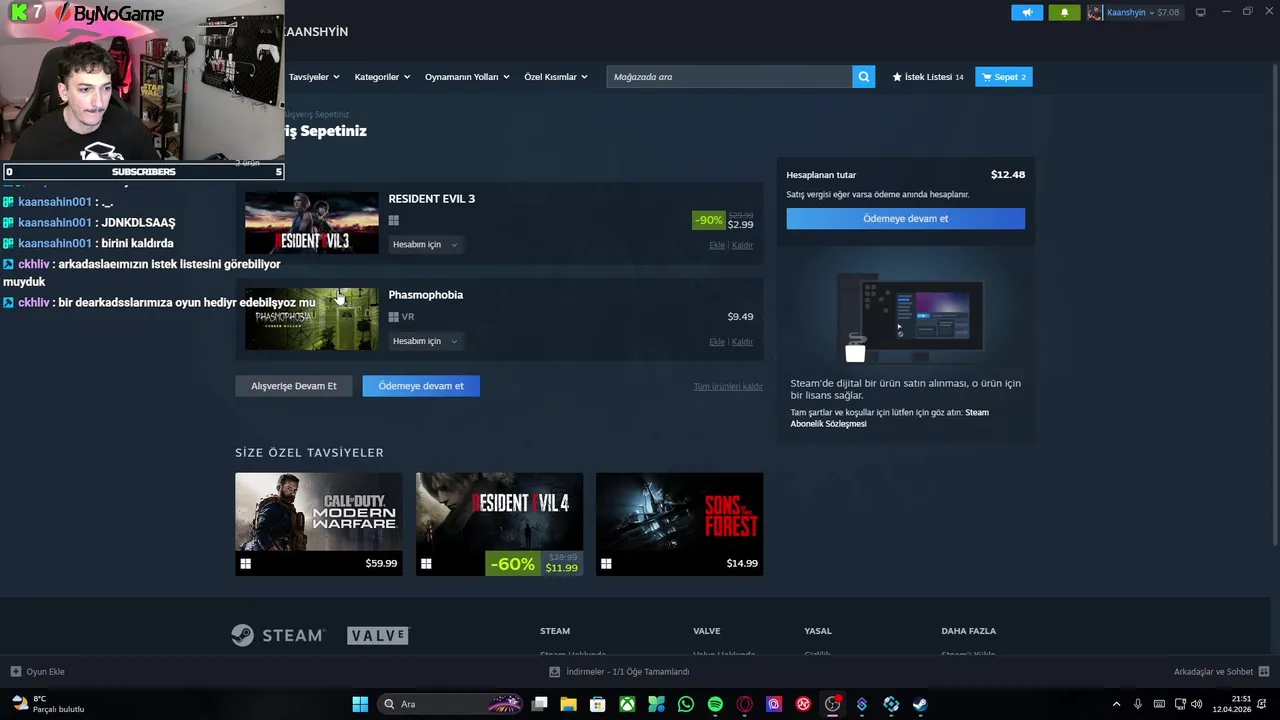Open the Phasmophobia title link
The height and width of the screenshot is (720, 1280).
(426, 295)
